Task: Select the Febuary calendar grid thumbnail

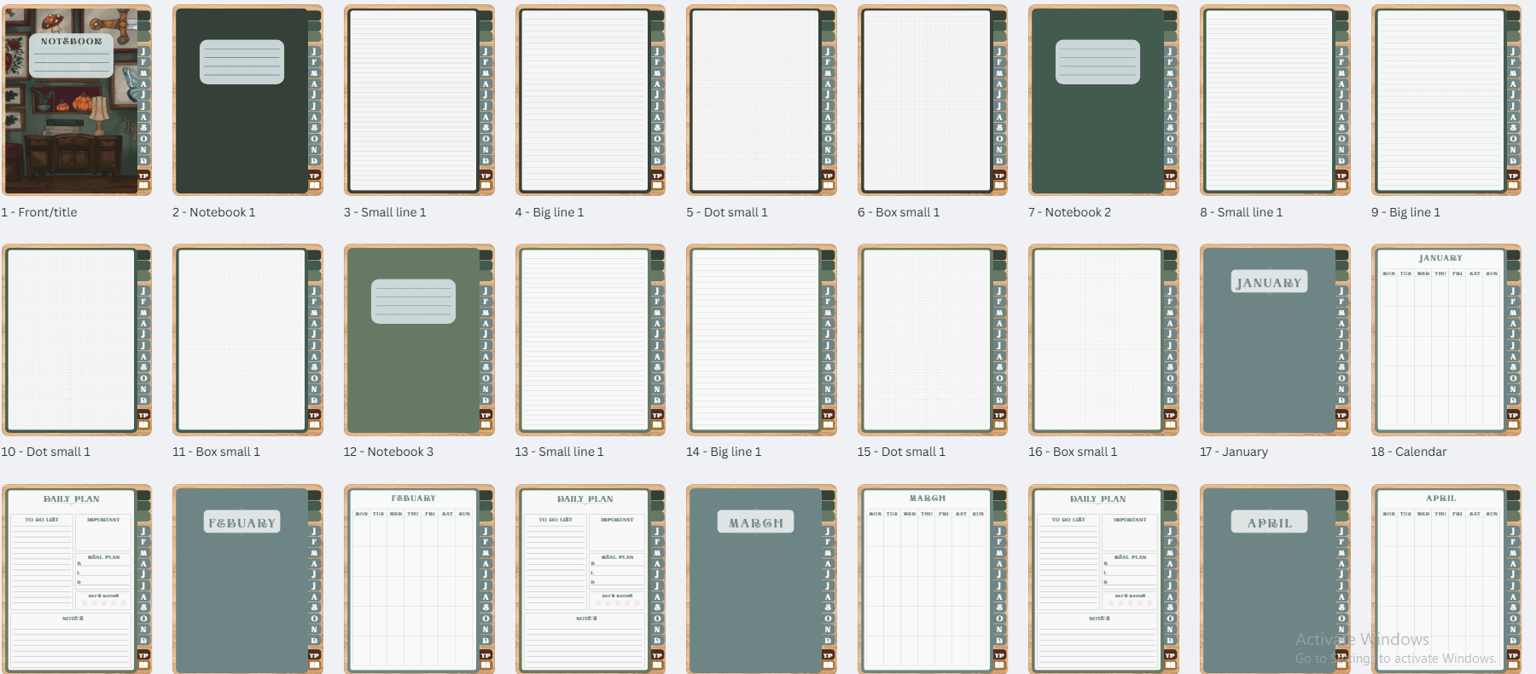Action: [419, 579]
